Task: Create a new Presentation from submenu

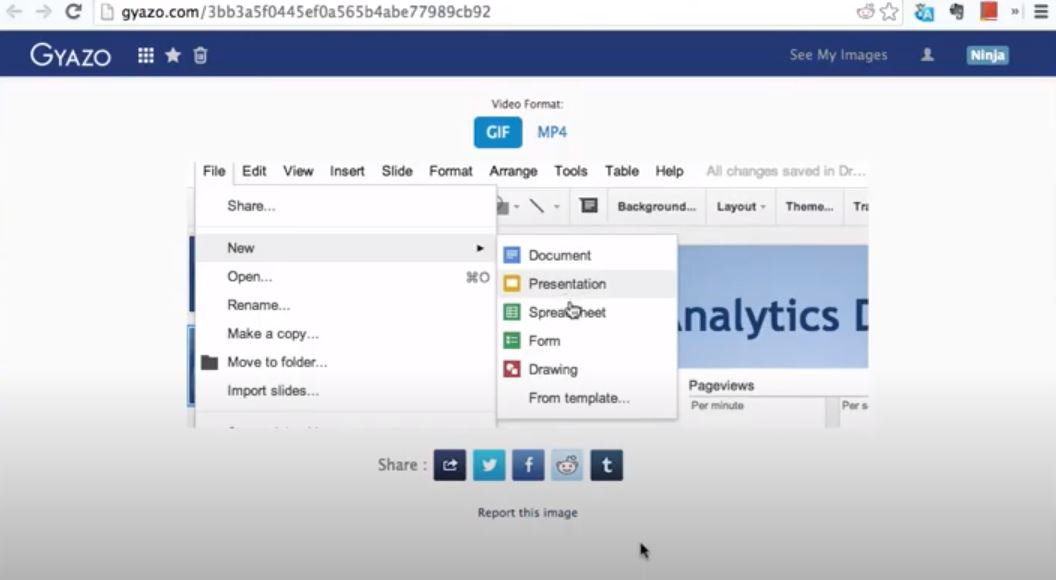Action: click(x=587, y=284)
